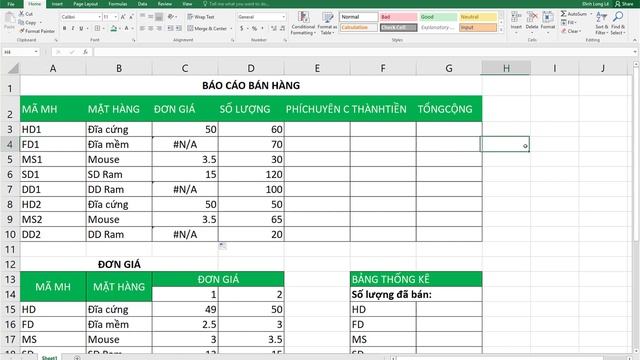Select the Sheet1 tab
The width and height of the screenshot is (640, 360).
coord(49,358)
